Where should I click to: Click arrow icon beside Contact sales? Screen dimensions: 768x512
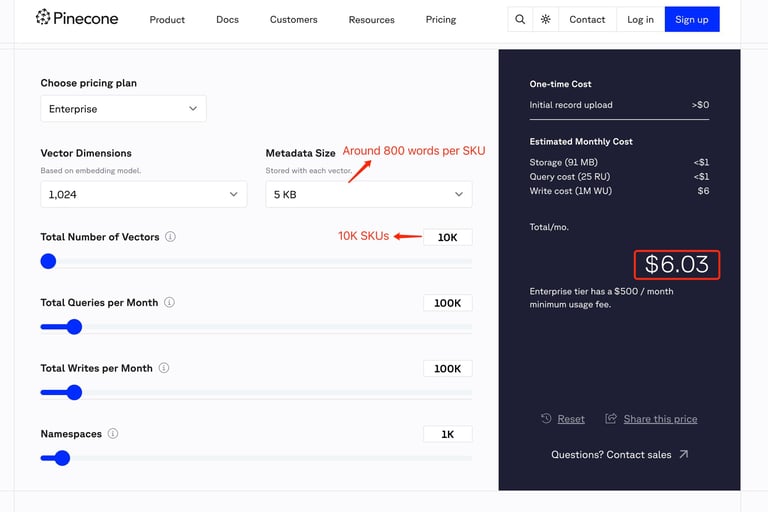pos(684,454)
